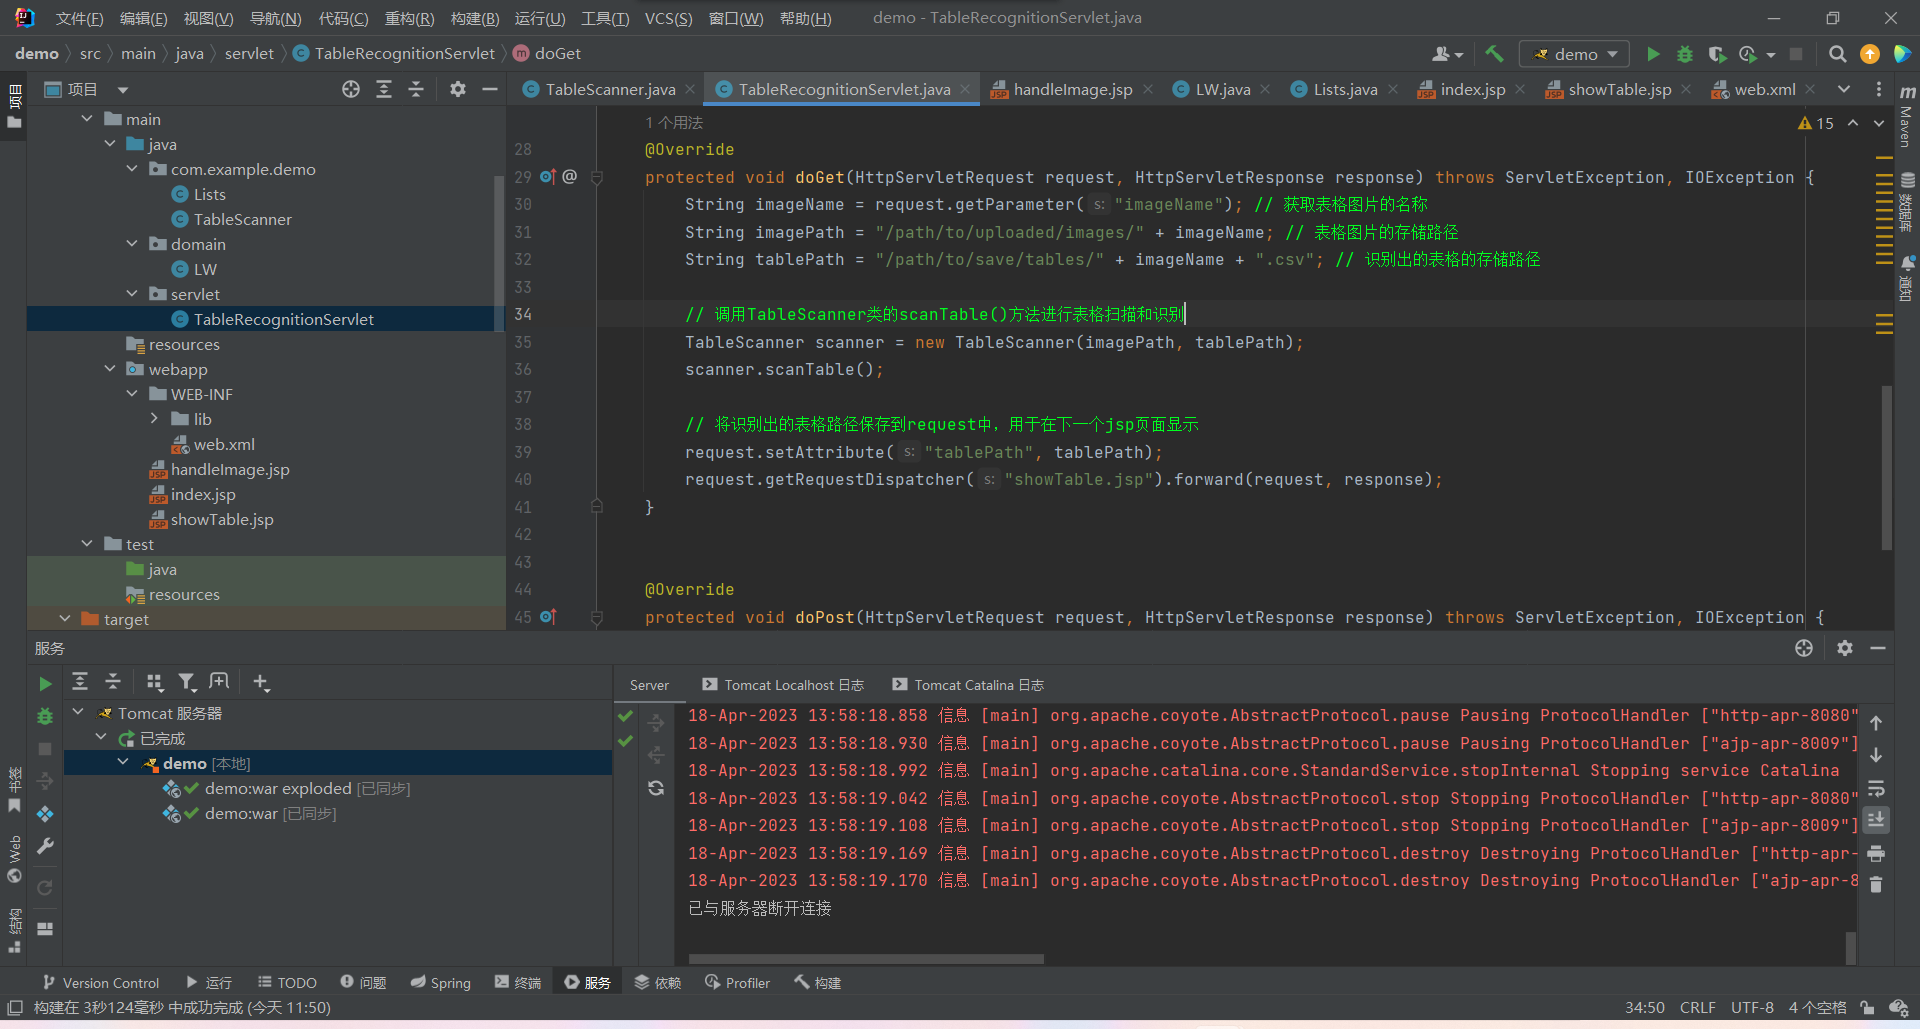This screenshot has width=1920, height=1029.
Task: Toggle read-only lock icon in status bar
Action: 1867,1008
